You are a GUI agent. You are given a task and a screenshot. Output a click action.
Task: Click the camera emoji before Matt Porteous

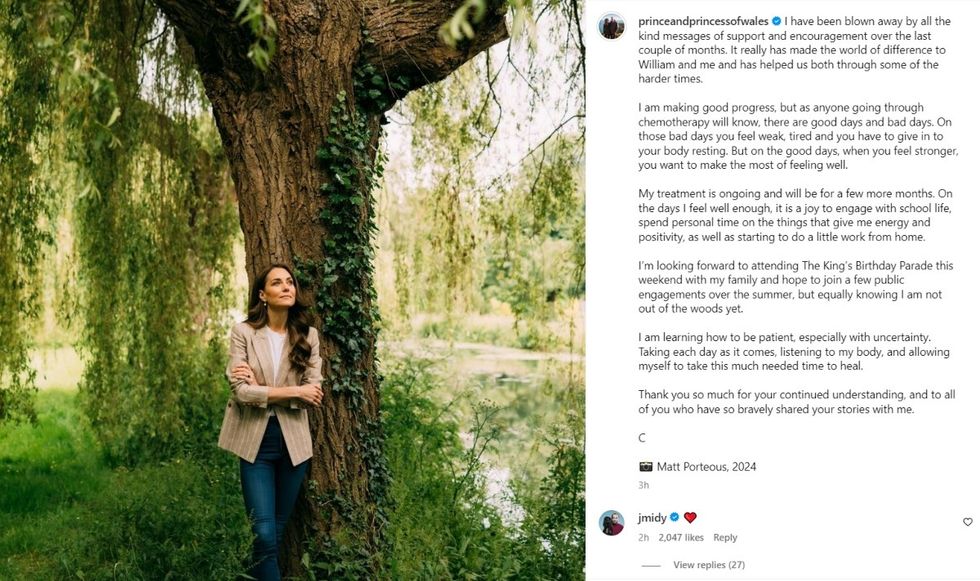click(x=645, y=466)
